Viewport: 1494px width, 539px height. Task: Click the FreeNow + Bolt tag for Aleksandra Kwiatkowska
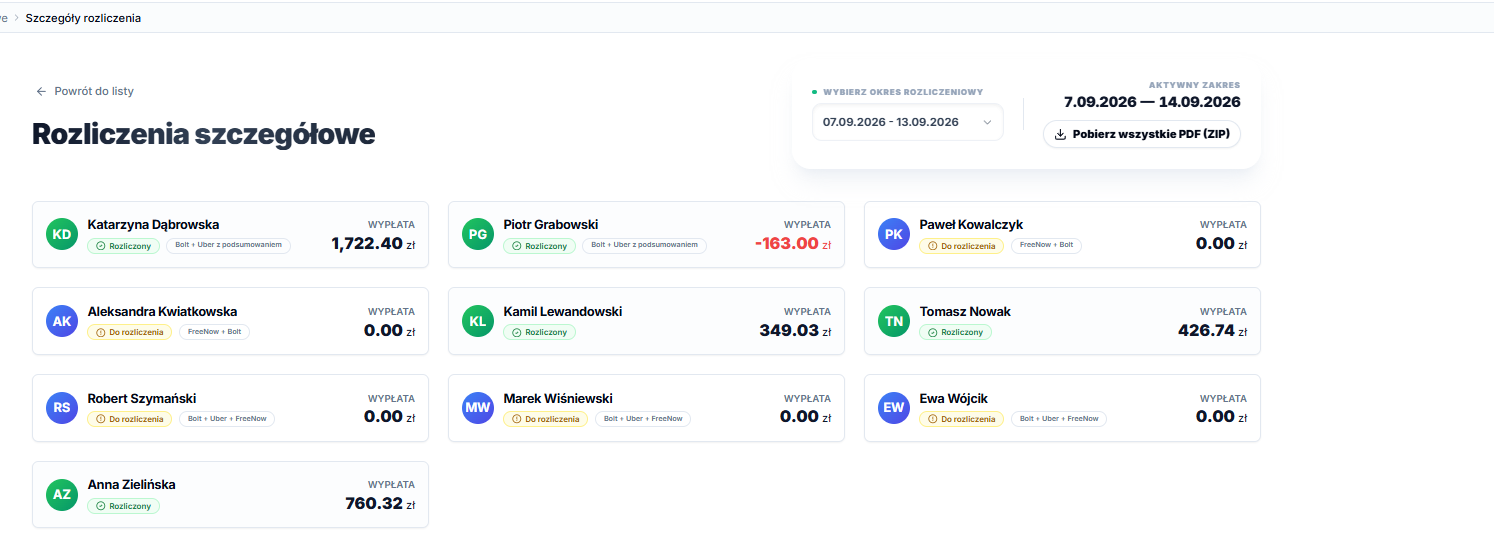214,332
